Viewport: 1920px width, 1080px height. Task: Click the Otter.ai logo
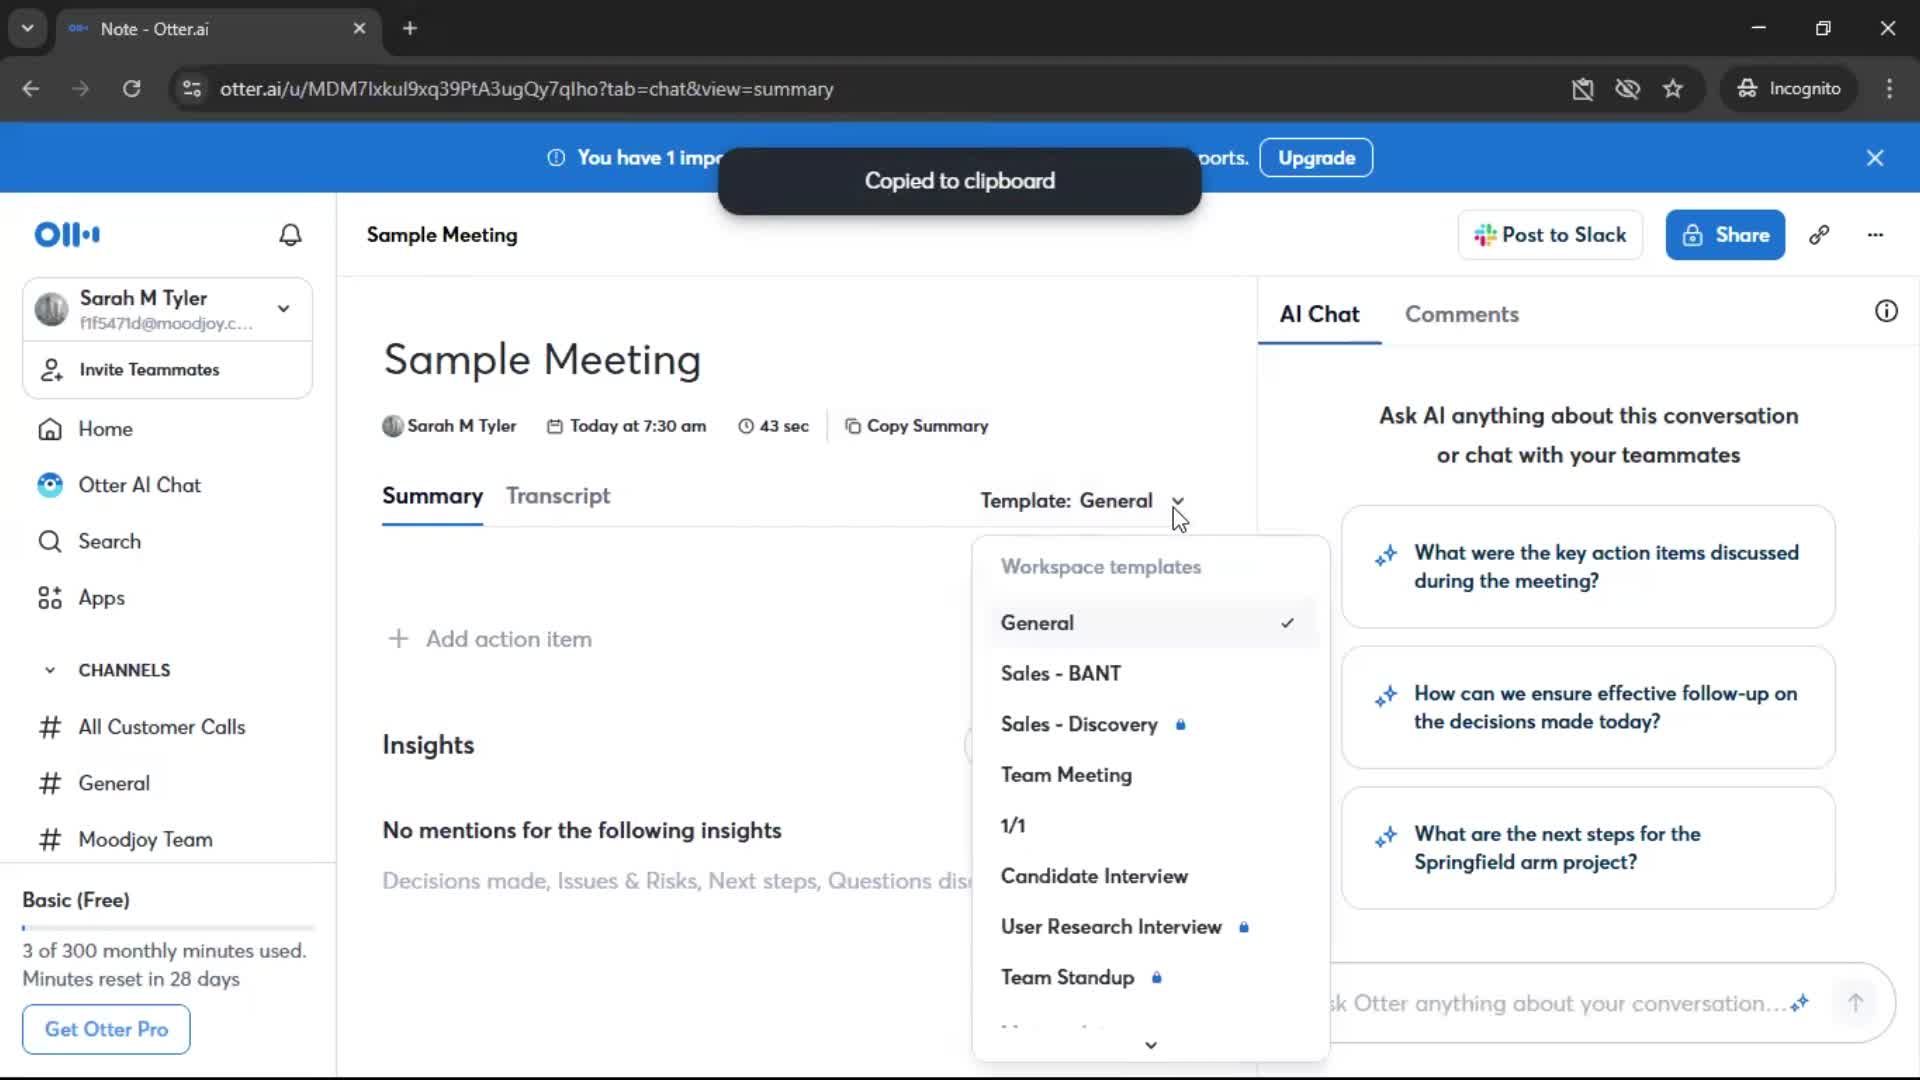(67, 235)
